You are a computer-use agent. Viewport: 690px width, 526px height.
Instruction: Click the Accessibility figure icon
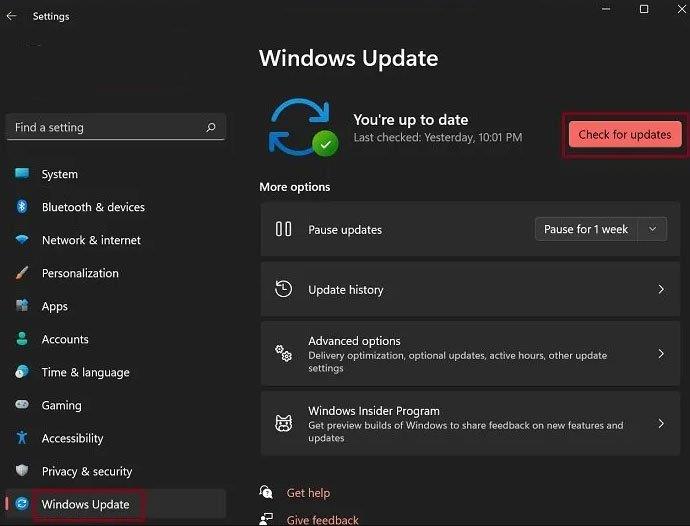point(22,438)
